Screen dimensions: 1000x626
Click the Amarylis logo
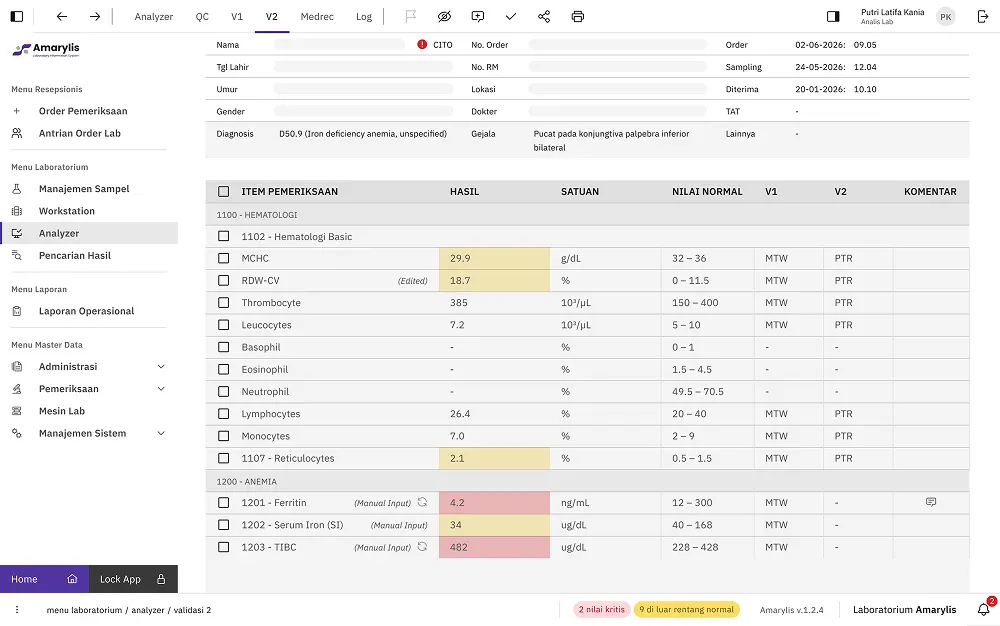pyautogui.click(x=46, y=49)
